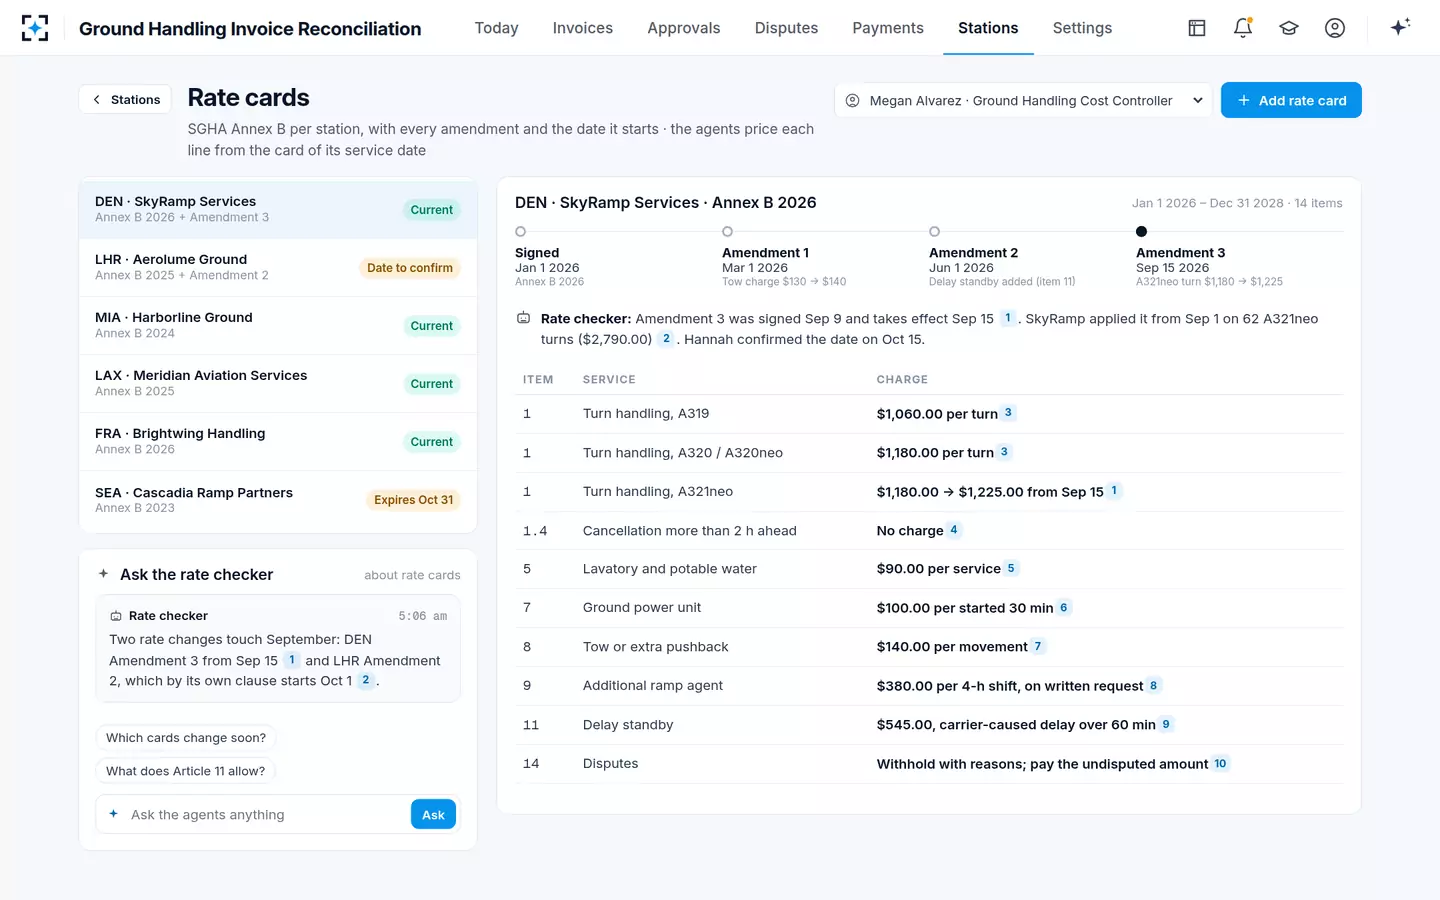Click the Add rate card button
Screen dimensions: 1440x900
(x=1291, y=100)
